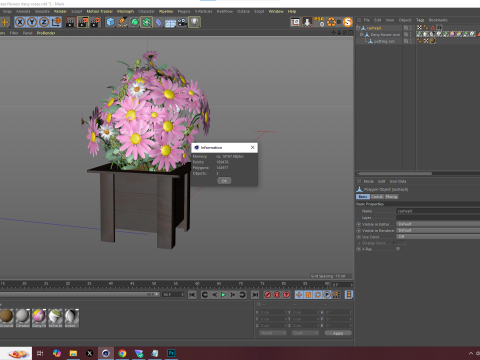Screen dimensions: 480x360
Task: Open Visible in Renderer dropdown
Action: tap(438, 230)
